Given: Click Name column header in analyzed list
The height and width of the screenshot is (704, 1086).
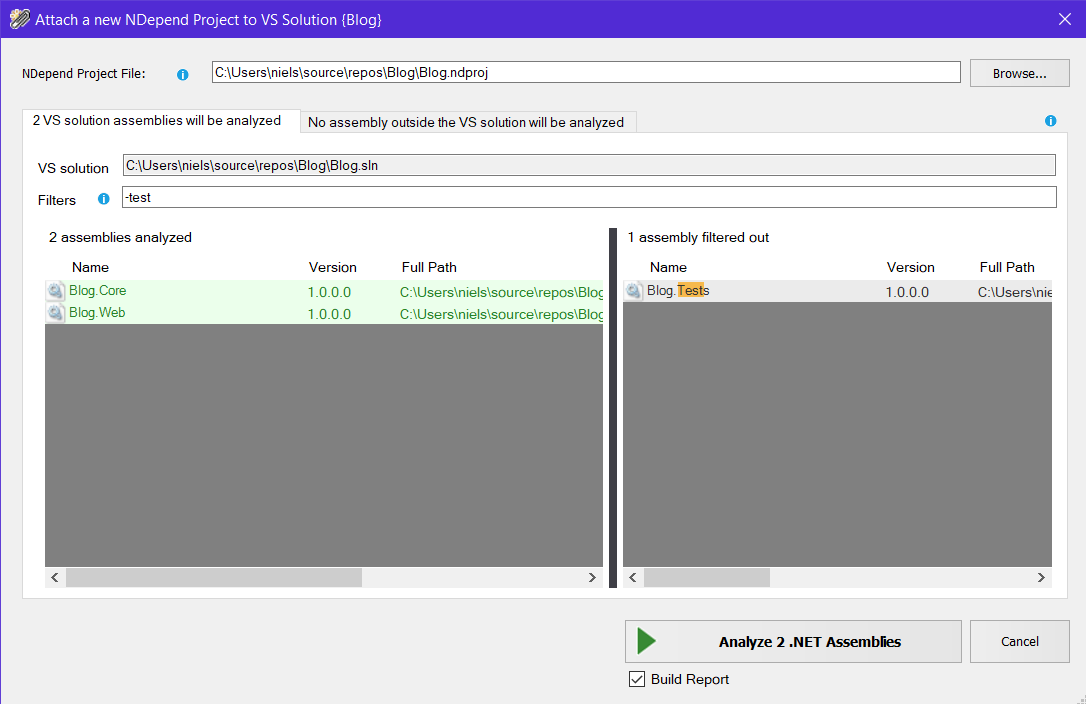Looking at the screenshot, I should (90, 267).
